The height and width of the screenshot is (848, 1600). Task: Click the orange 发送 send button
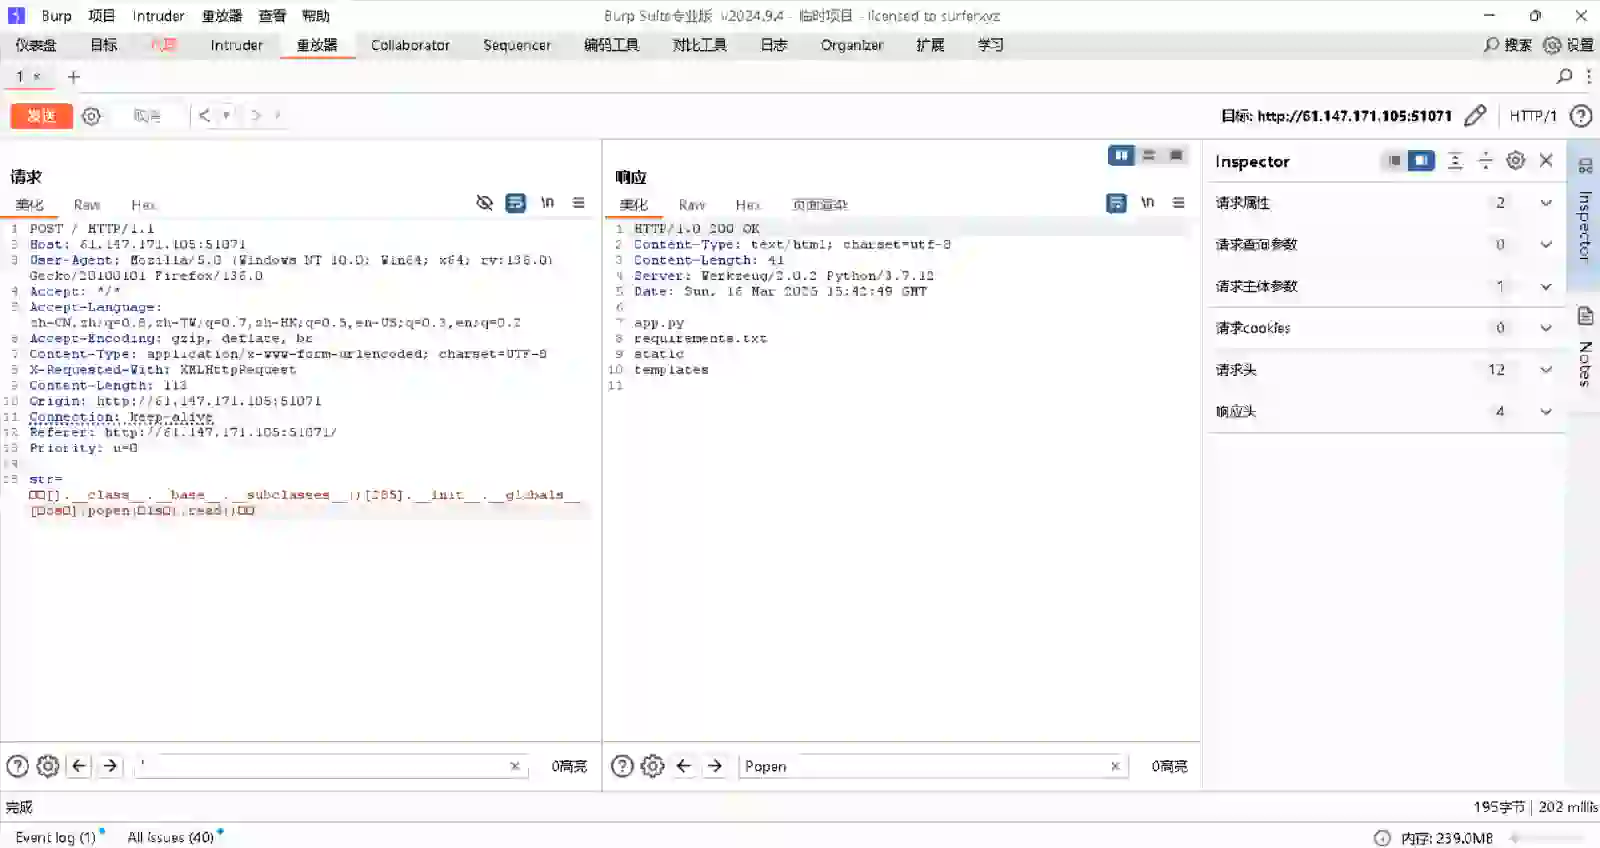point(41,116)
